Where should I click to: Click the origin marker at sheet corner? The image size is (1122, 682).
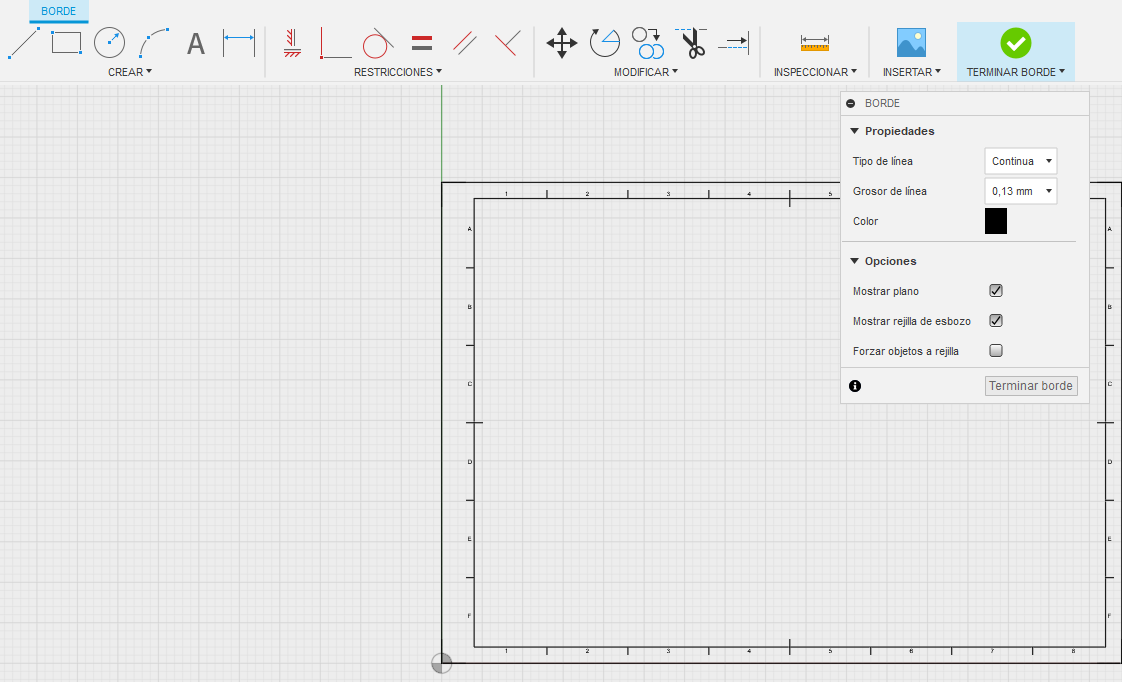pos(442,663)
